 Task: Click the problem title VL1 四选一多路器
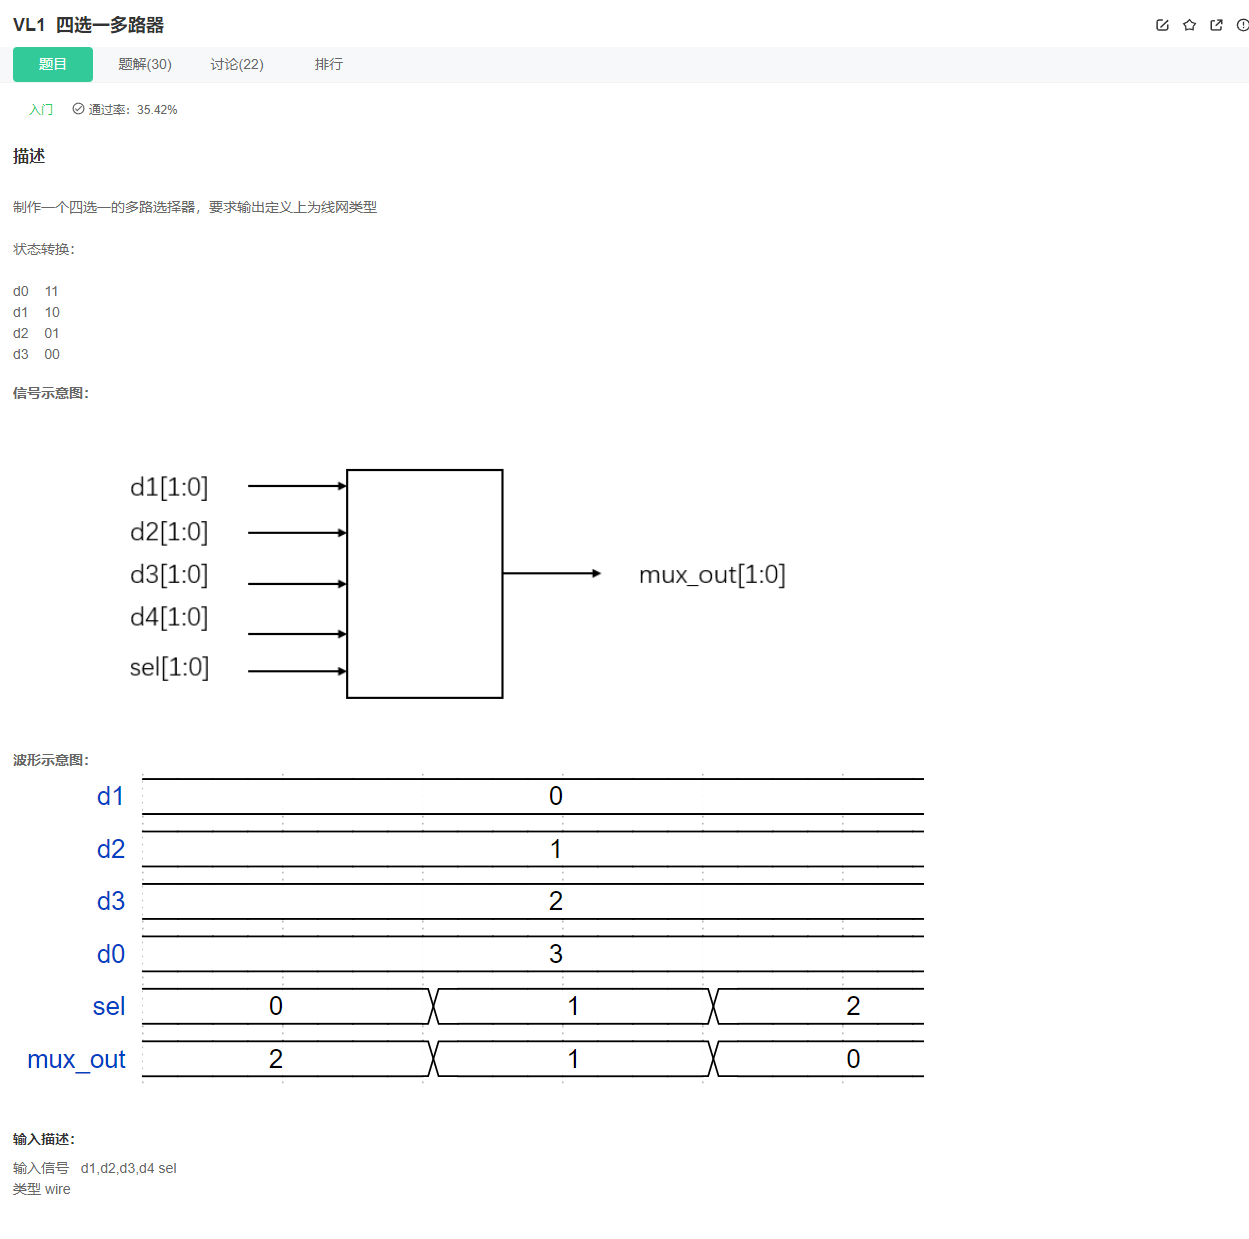[x=88, y=25]
